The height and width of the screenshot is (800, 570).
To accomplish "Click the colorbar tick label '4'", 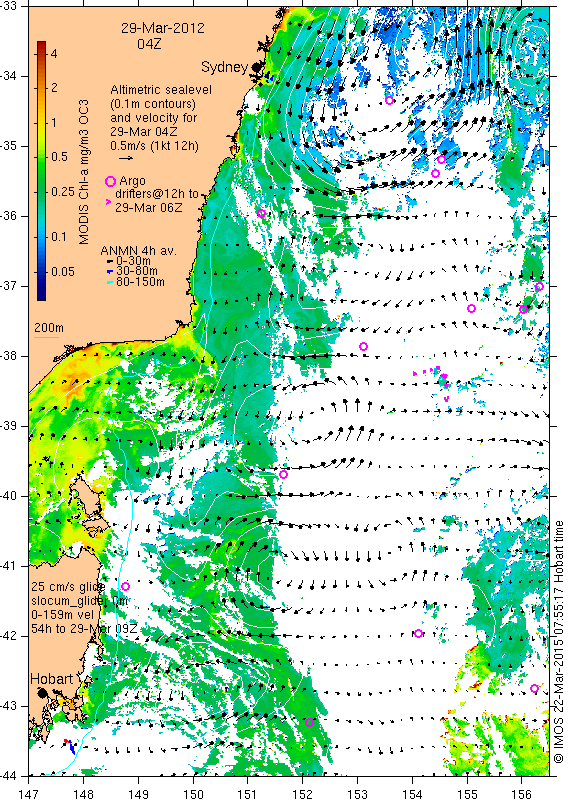I will point(54,54).
